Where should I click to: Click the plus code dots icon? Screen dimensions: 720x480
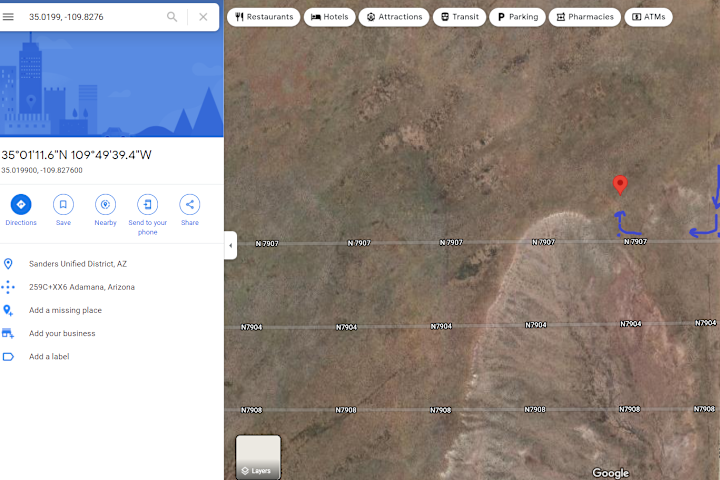click(8, 287)
